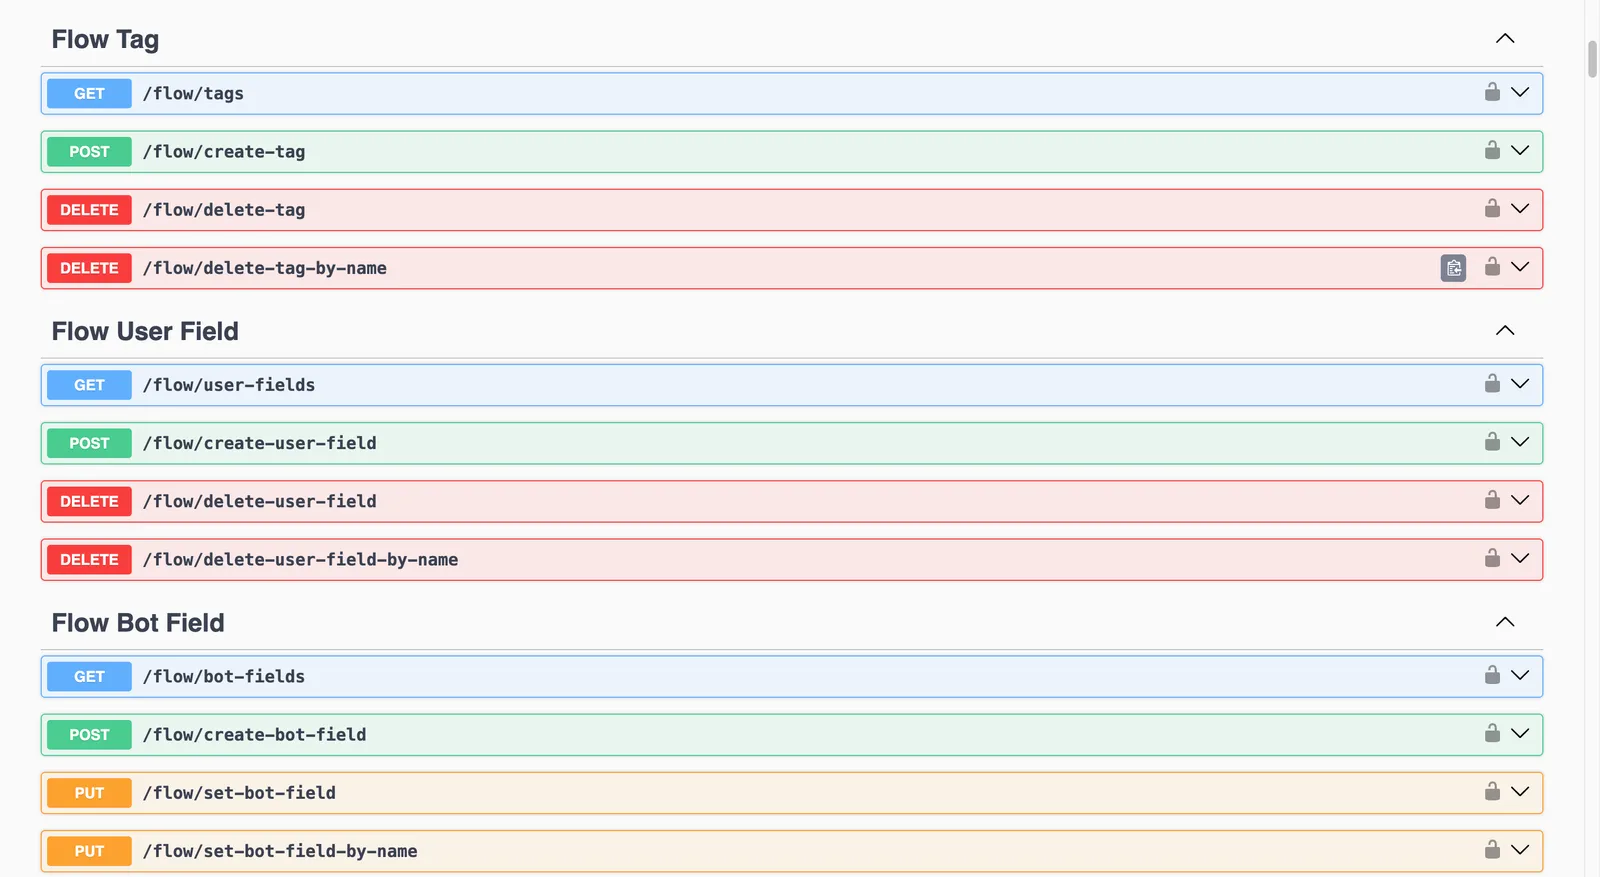The image size is (1600, 877).
Task: Expand the /flow/delete-user-field-by-name chevron
Action: [1520, 557]
